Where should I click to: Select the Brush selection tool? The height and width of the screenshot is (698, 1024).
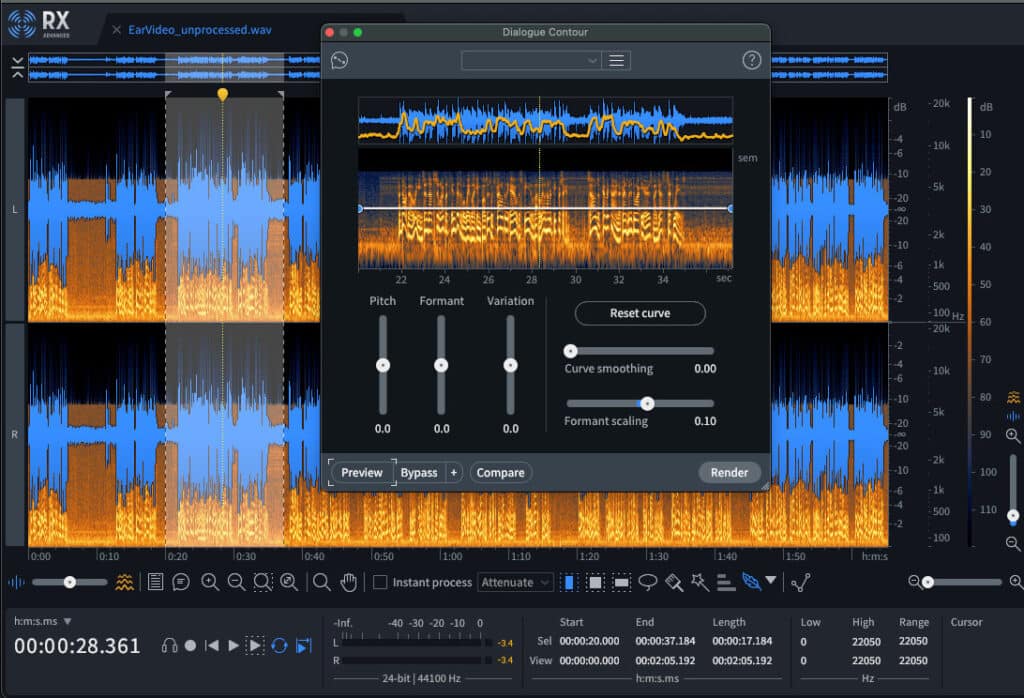(675, 582)
